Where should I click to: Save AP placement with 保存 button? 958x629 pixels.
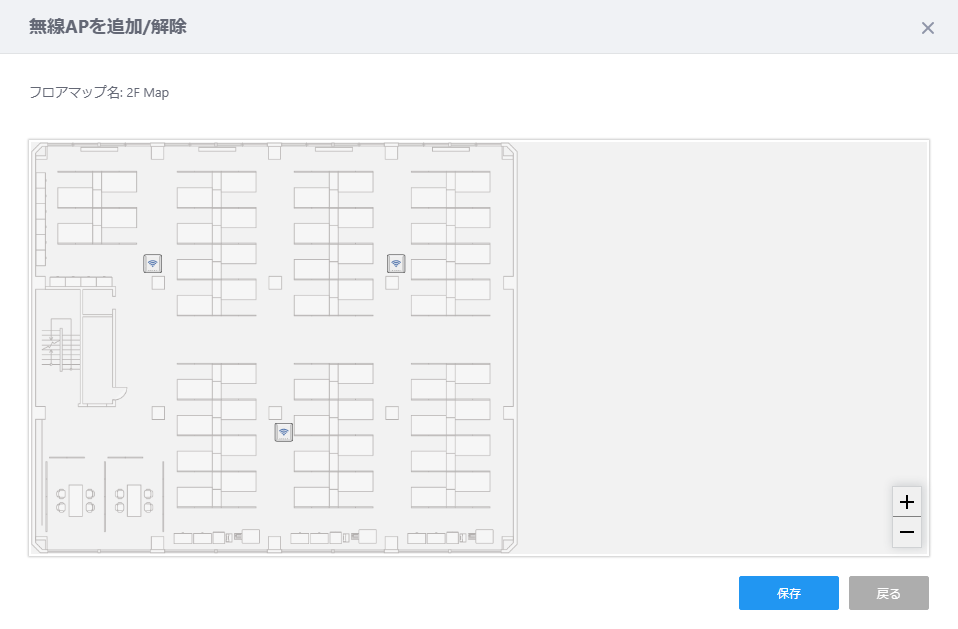point(788,593)
